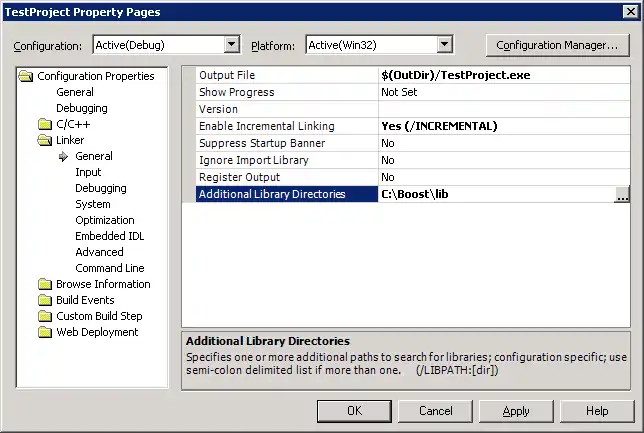The height and width of the screenshot is (433, 644).
Task: Click the C/C++ folder icon
Action: point(44,124)
